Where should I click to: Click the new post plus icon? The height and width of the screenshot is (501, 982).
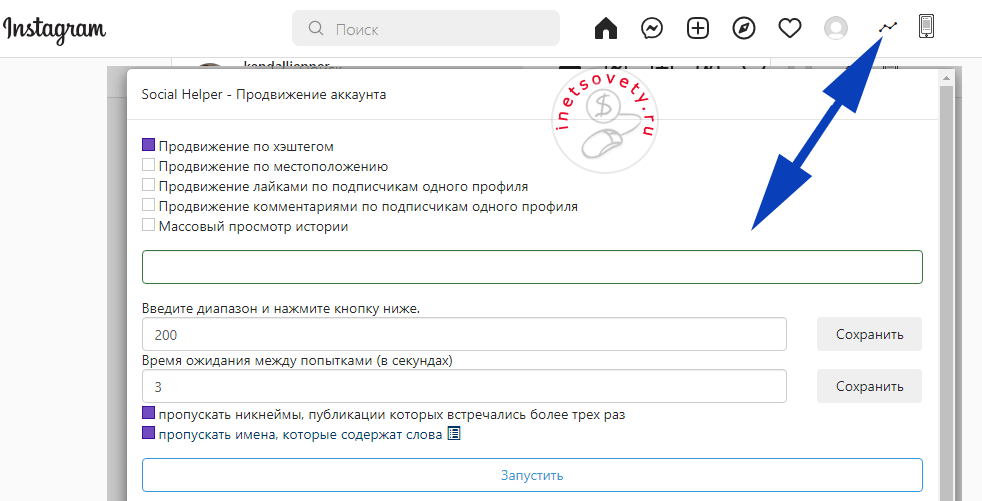698,28
